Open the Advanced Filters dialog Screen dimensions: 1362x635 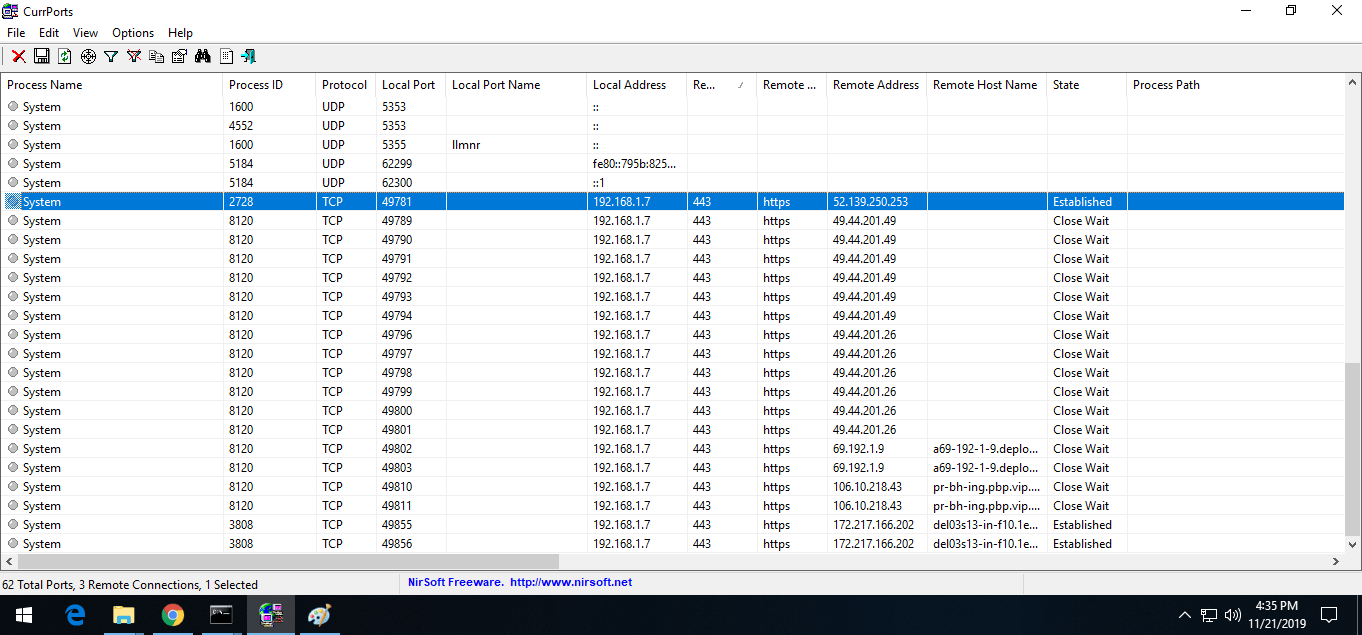pos(110,56)
